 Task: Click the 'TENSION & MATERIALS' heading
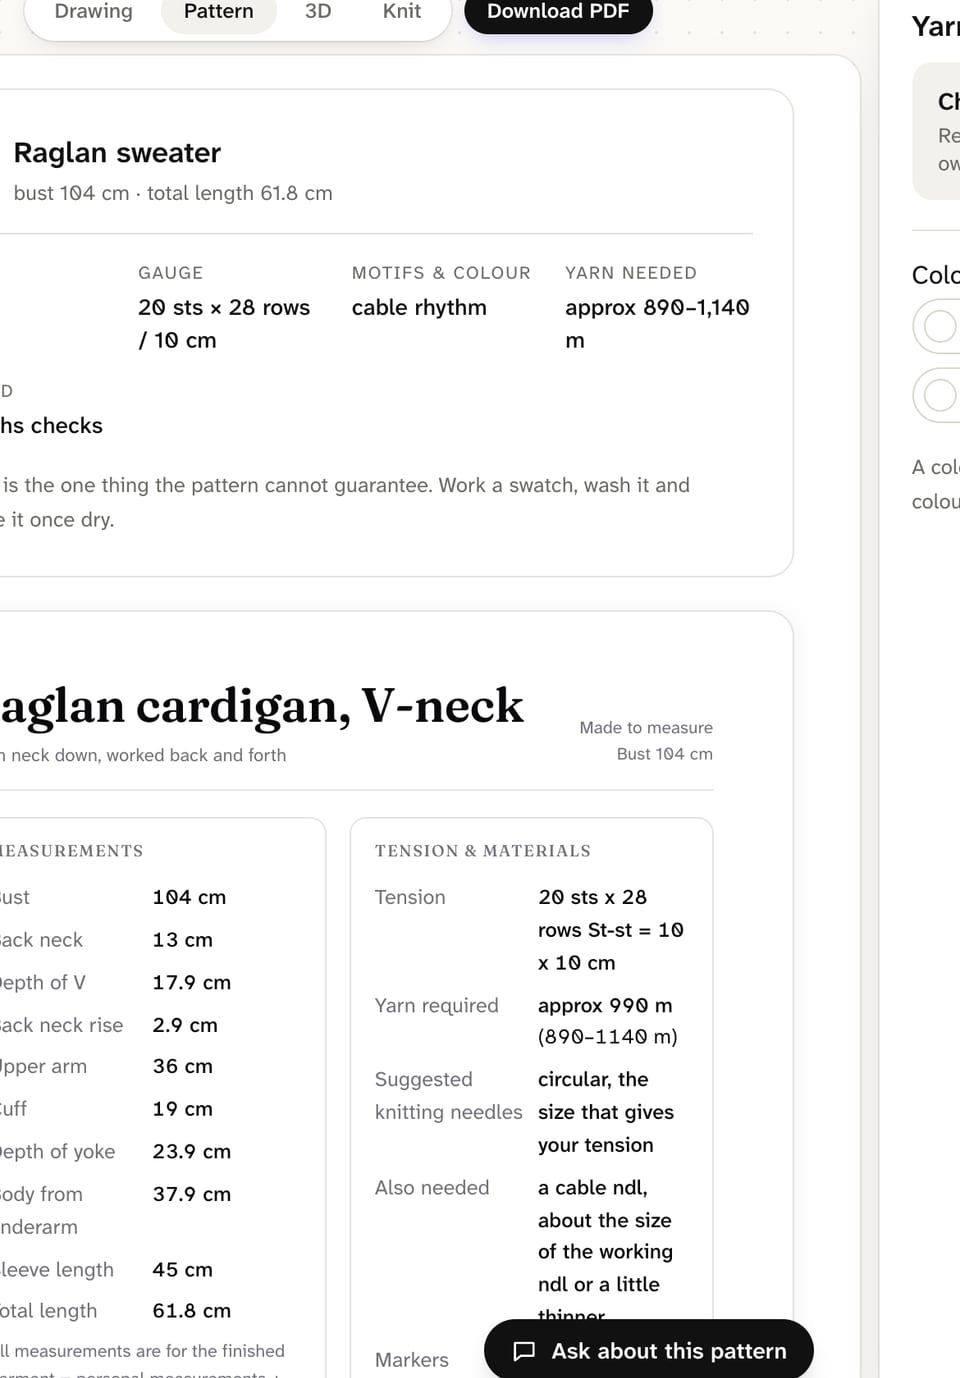tap(483, 851)
